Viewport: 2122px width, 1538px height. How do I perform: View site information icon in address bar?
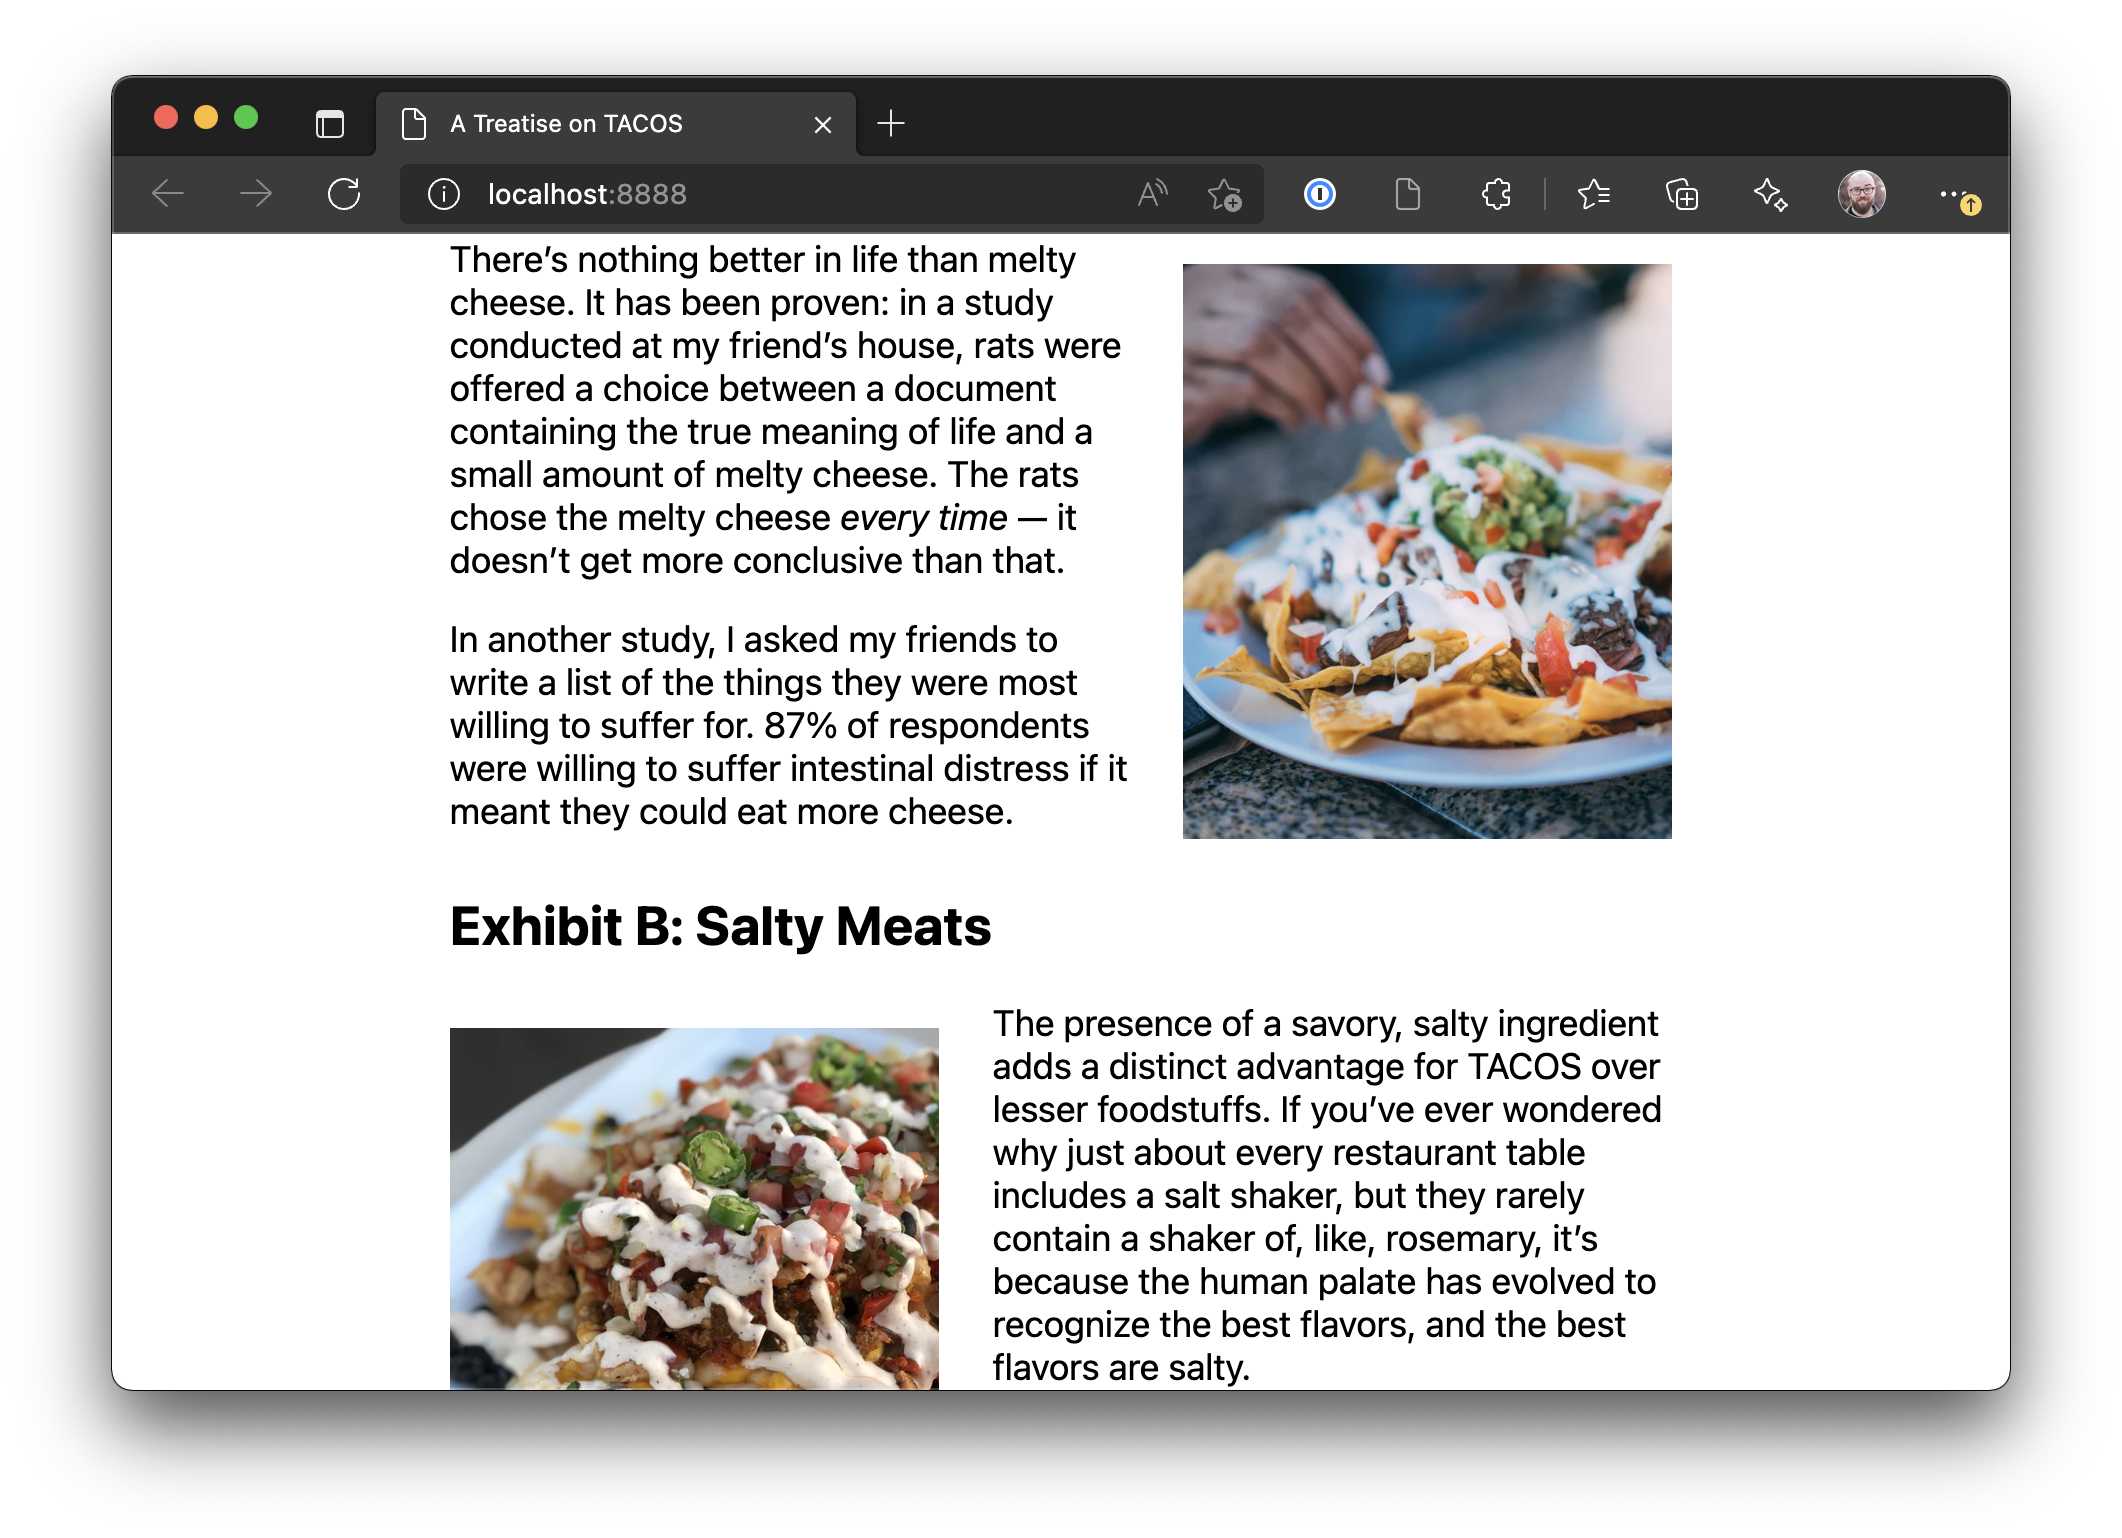coord(443,194)
